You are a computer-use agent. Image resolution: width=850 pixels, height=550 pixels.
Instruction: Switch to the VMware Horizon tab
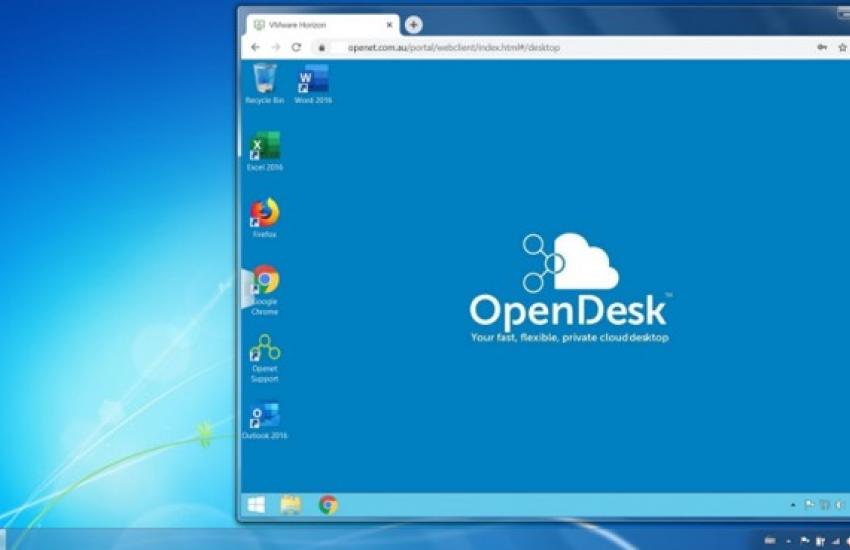322,25
